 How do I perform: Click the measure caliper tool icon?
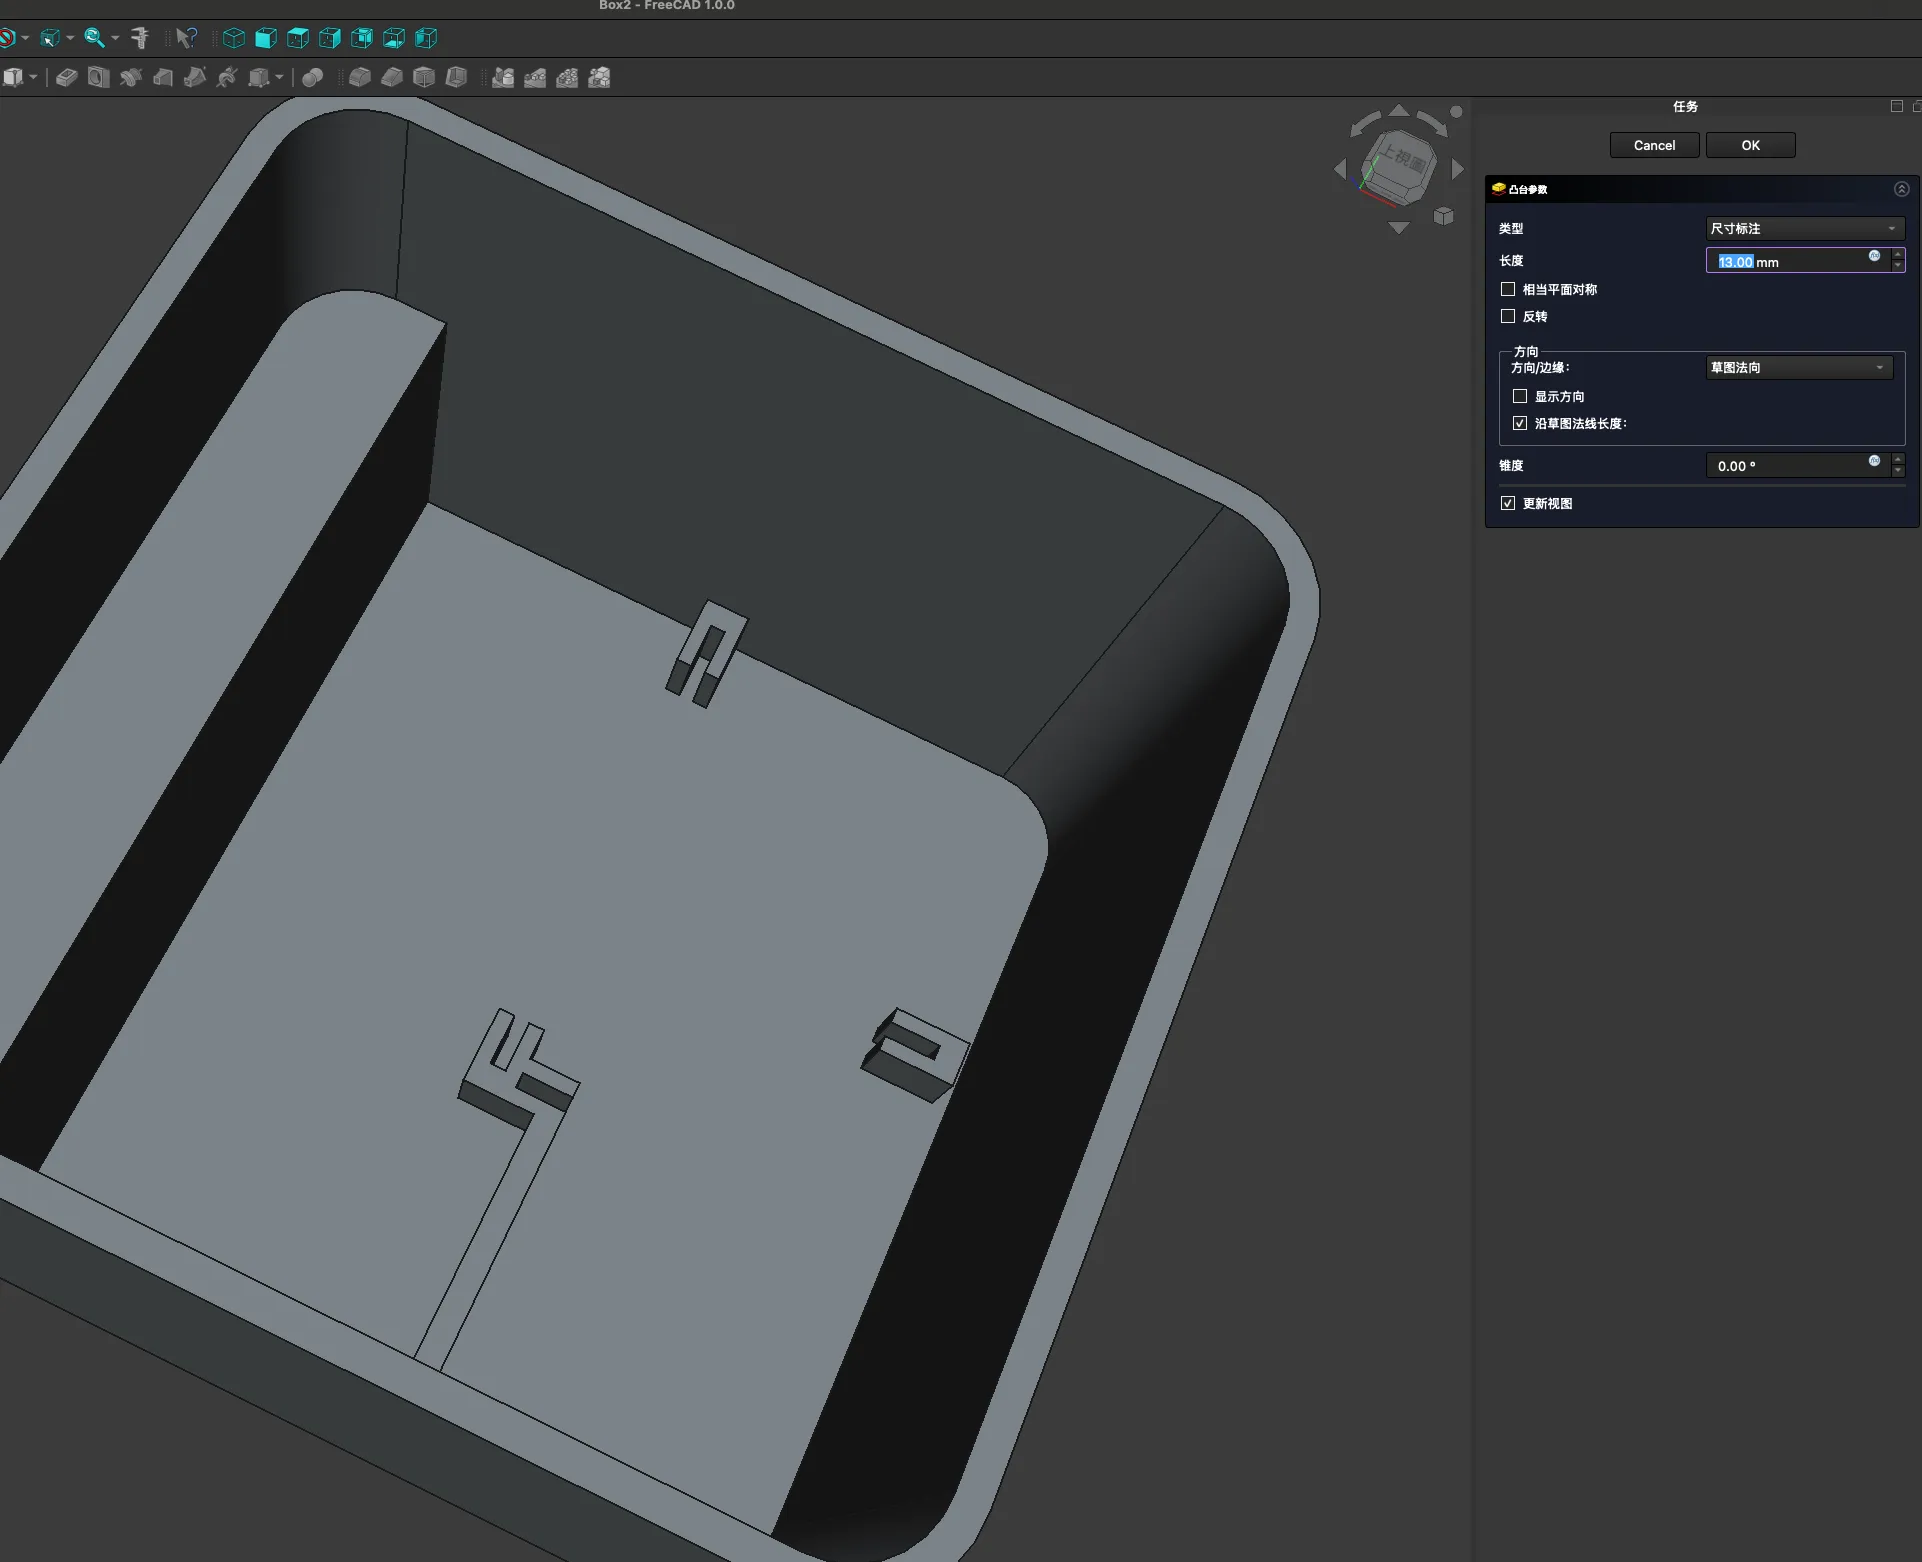coord(140,38)
